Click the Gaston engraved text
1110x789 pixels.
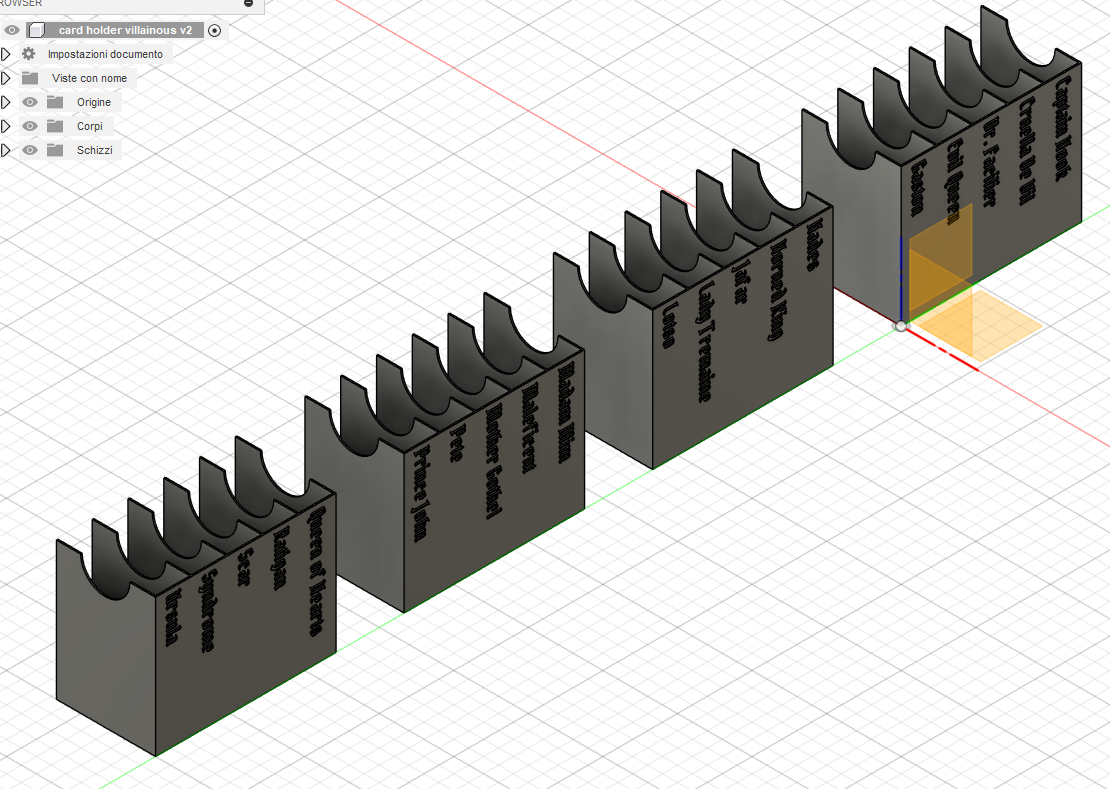point(917,188)
